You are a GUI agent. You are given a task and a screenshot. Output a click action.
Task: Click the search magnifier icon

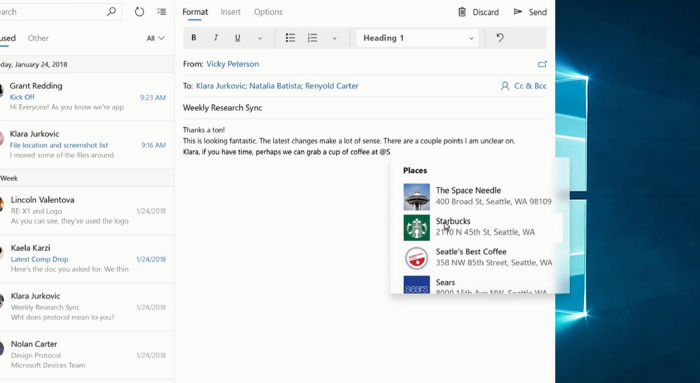(x=111, y=12)
